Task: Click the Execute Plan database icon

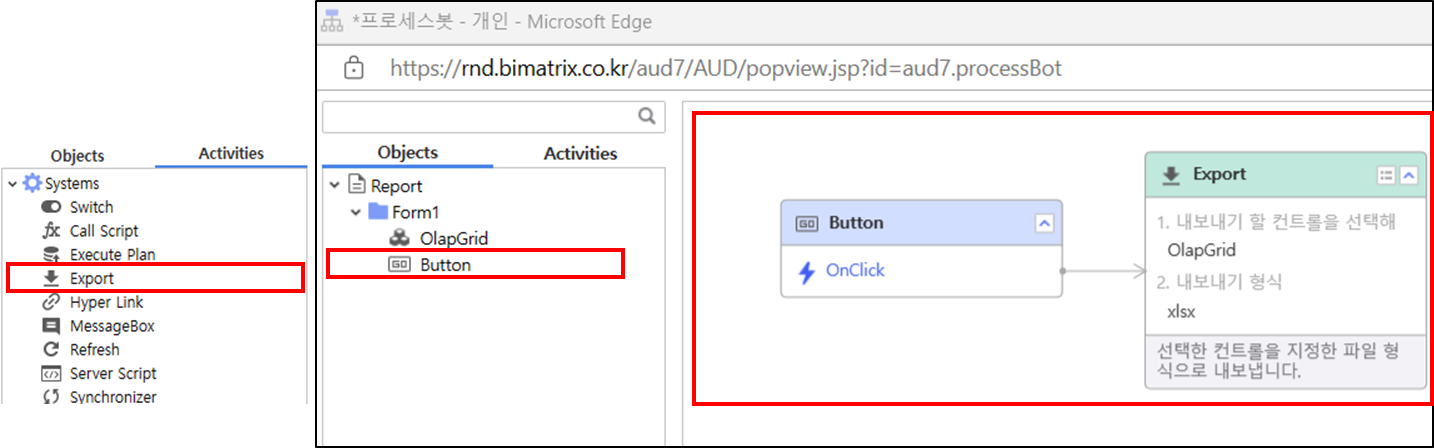Action: (x=51, y=255)
